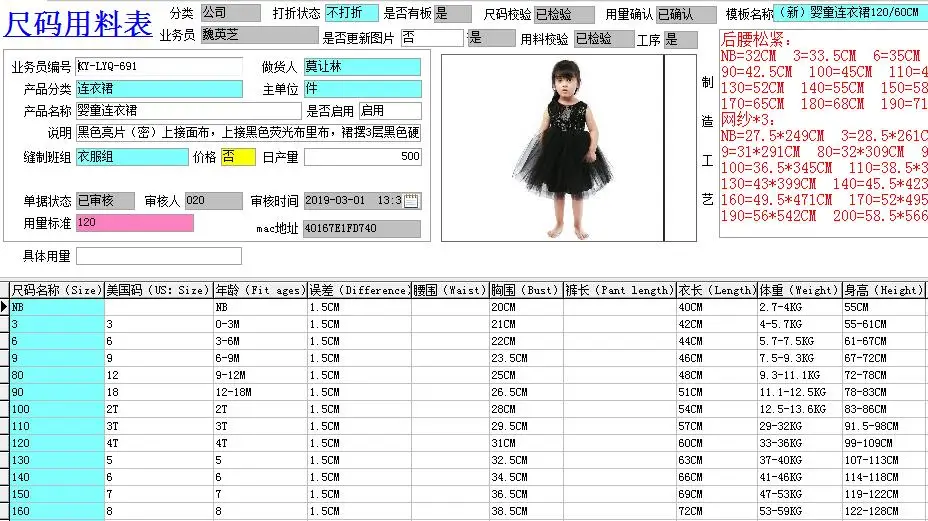Viewport: 928px width, 521px height.
Task: Click the 单据状态 field 已审核
Action: [105, 201]
